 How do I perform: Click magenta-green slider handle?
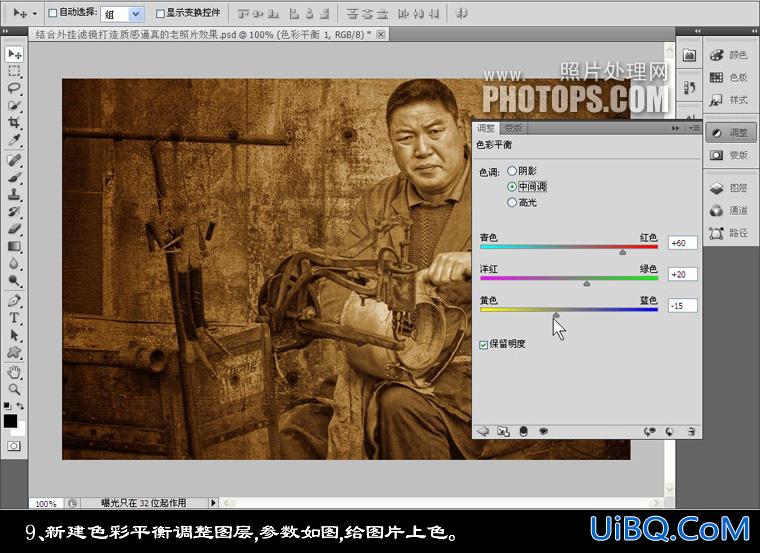(586, 283)
